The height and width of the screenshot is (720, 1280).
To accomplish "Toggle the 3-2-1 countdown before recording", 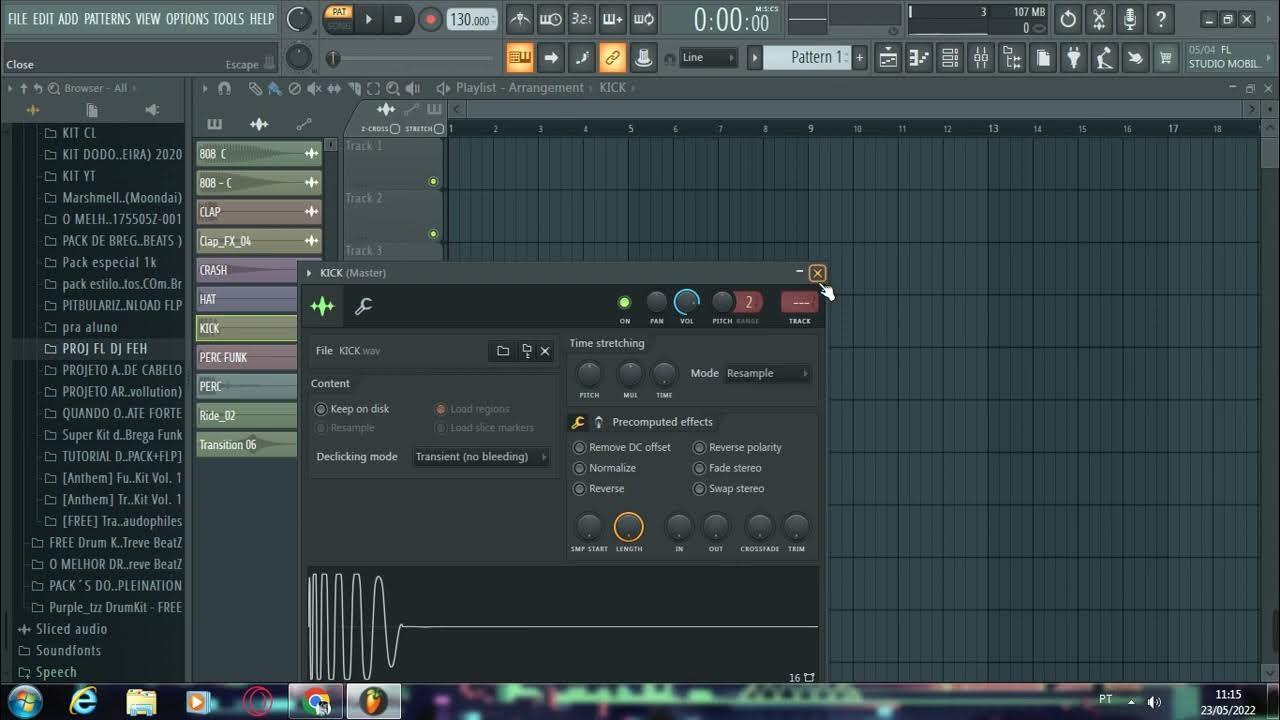I will (581, 19).
